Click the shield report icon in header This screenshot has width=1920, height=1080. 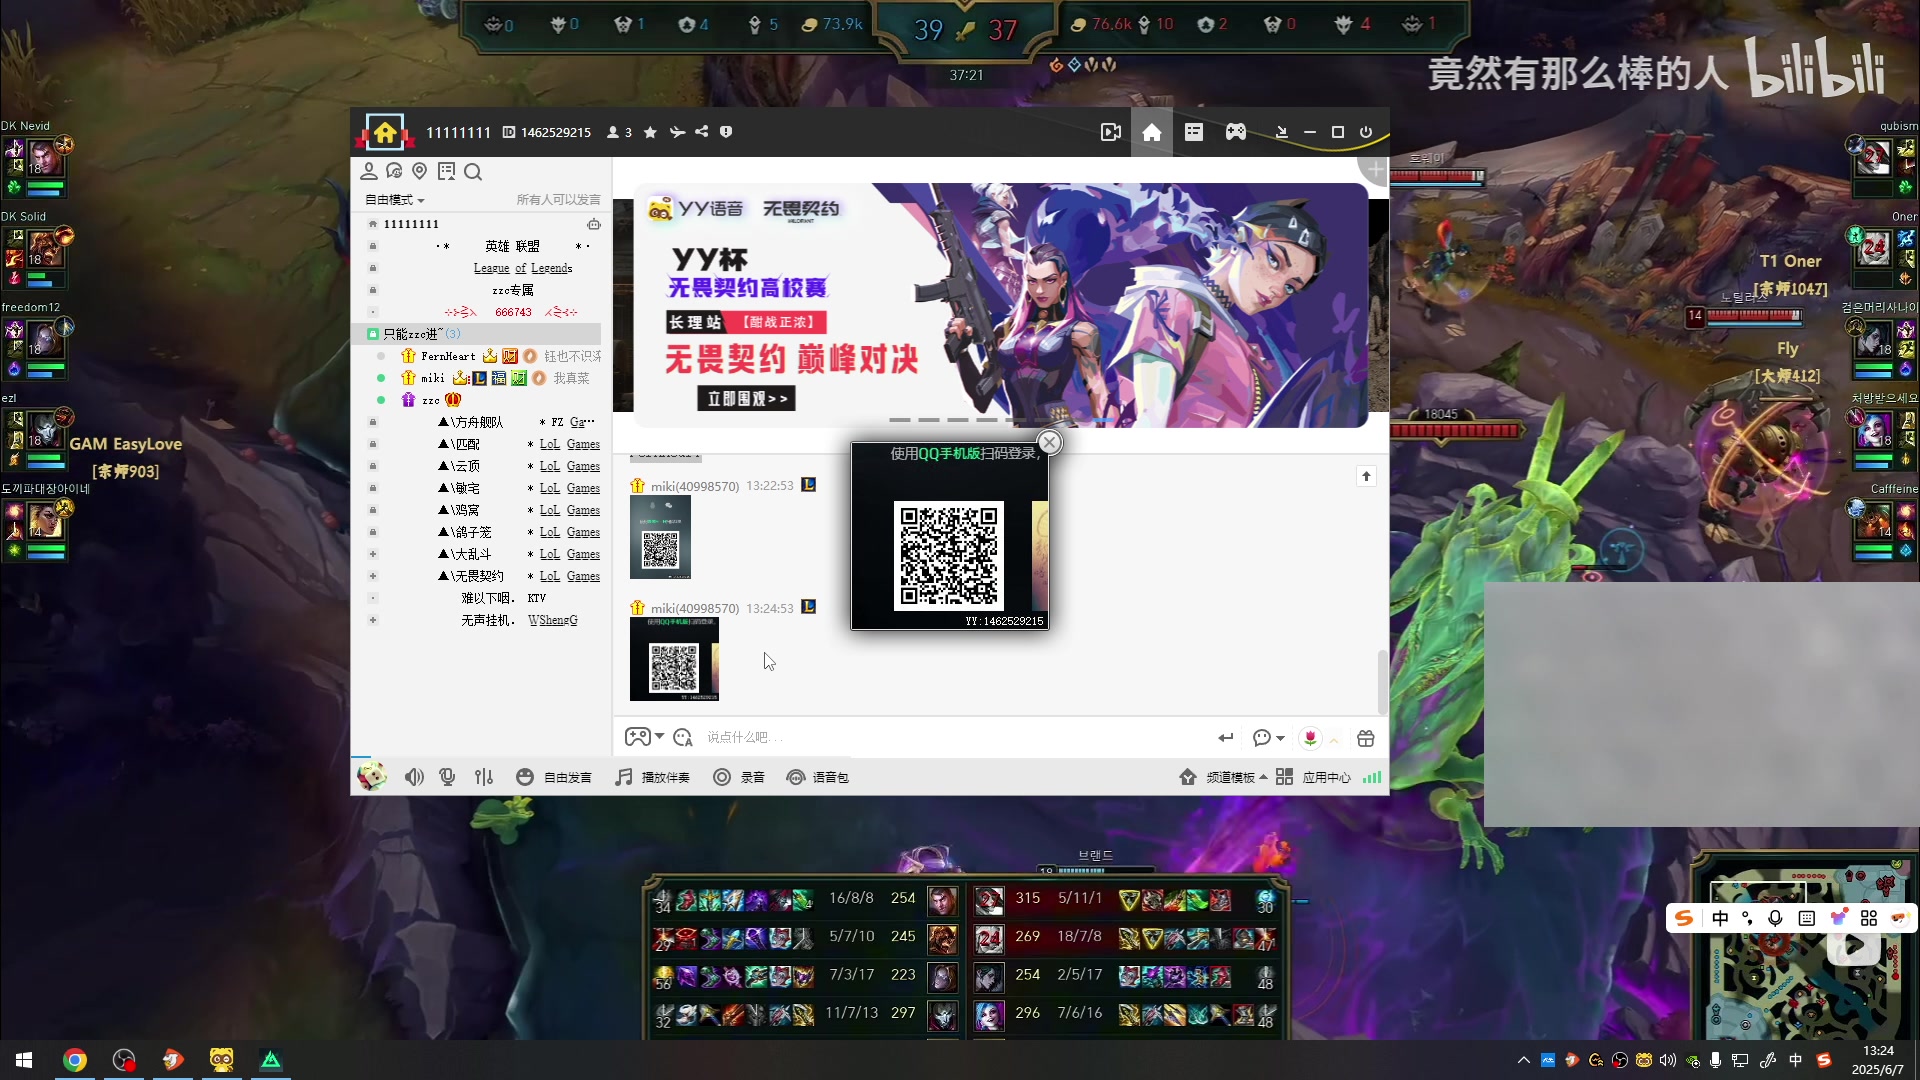[x=726, y=132]
